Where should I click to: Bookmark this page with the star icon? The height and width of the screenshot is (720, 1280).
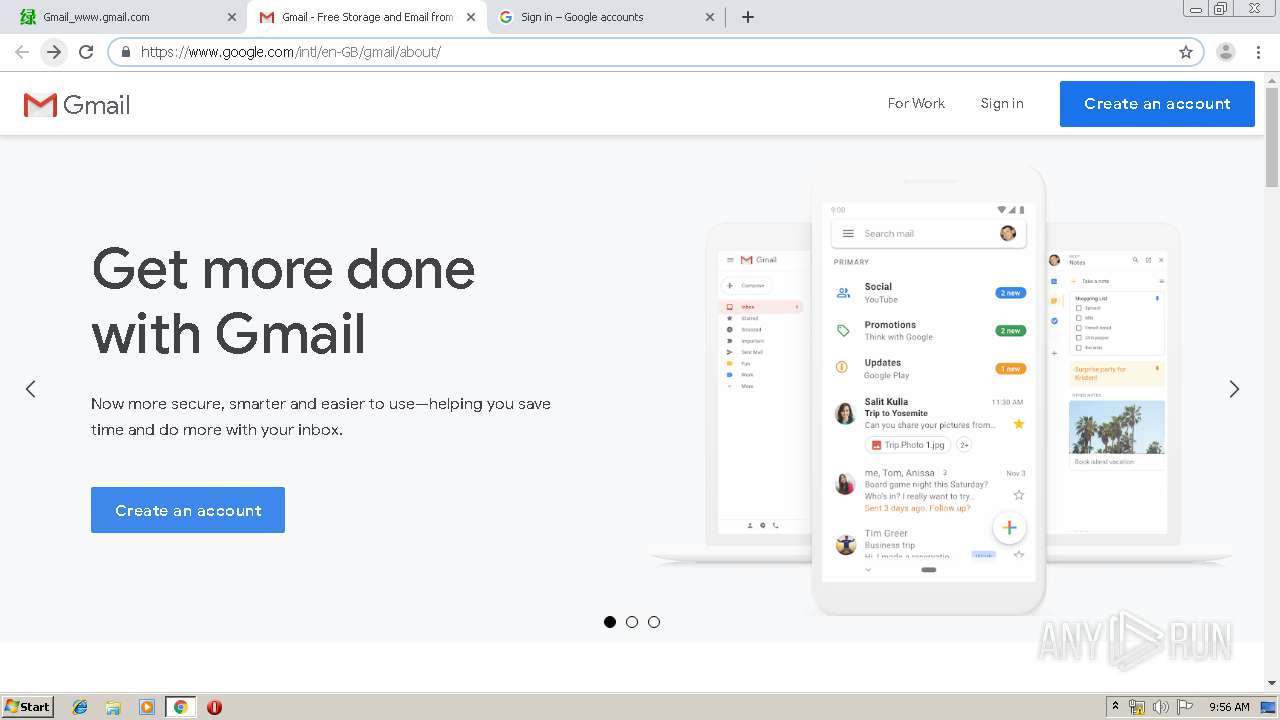(x=1186, y=52)
